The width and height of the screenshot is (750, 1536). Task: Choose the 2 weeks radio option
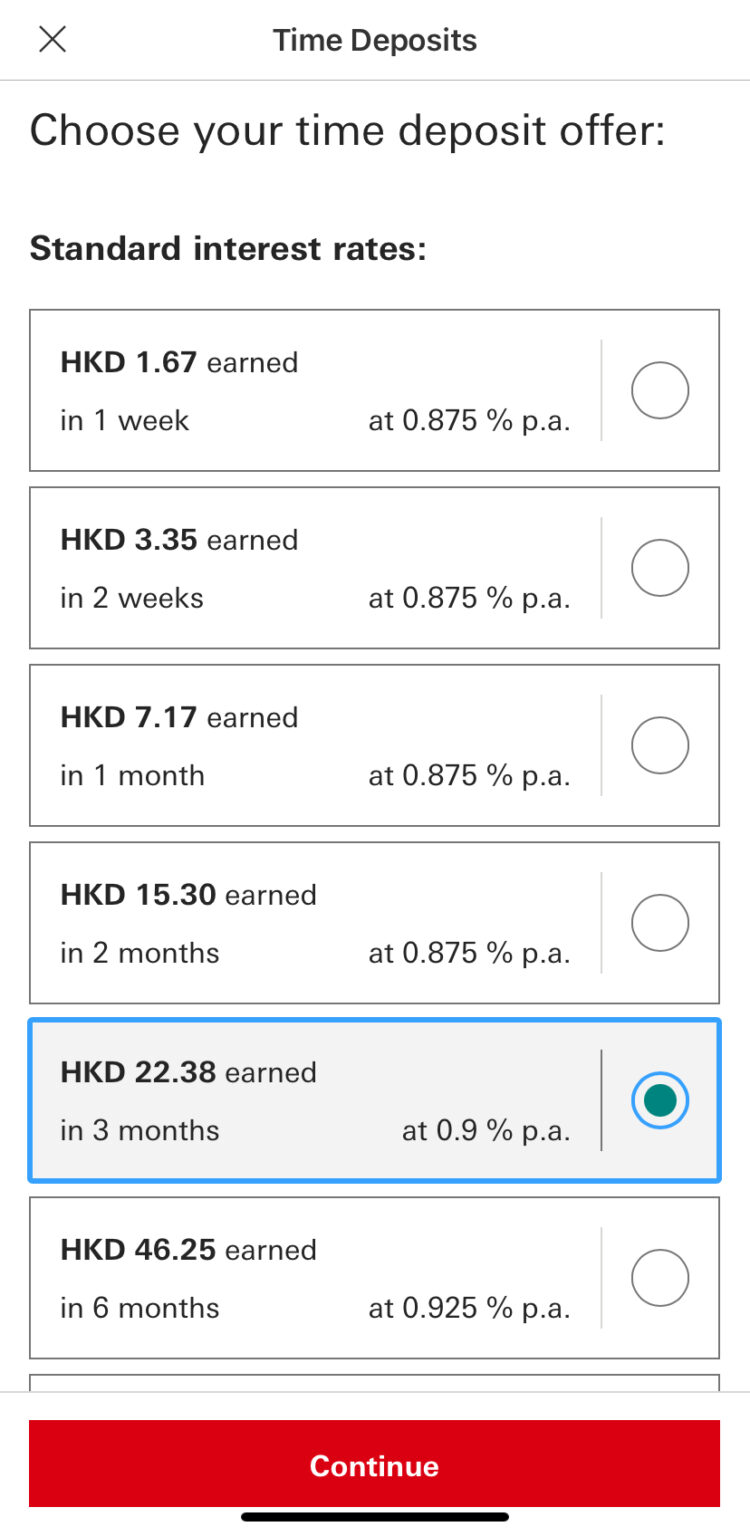[660, 568]
